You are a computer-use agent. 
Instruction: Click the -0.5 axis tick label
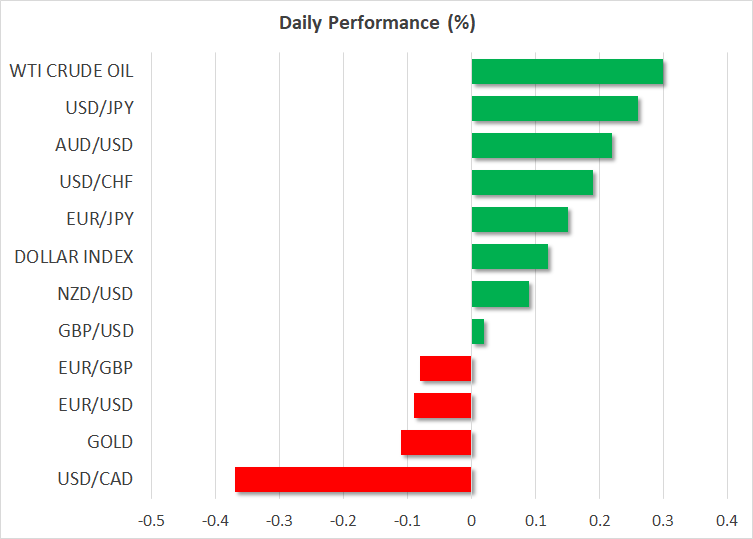point(151,520)
